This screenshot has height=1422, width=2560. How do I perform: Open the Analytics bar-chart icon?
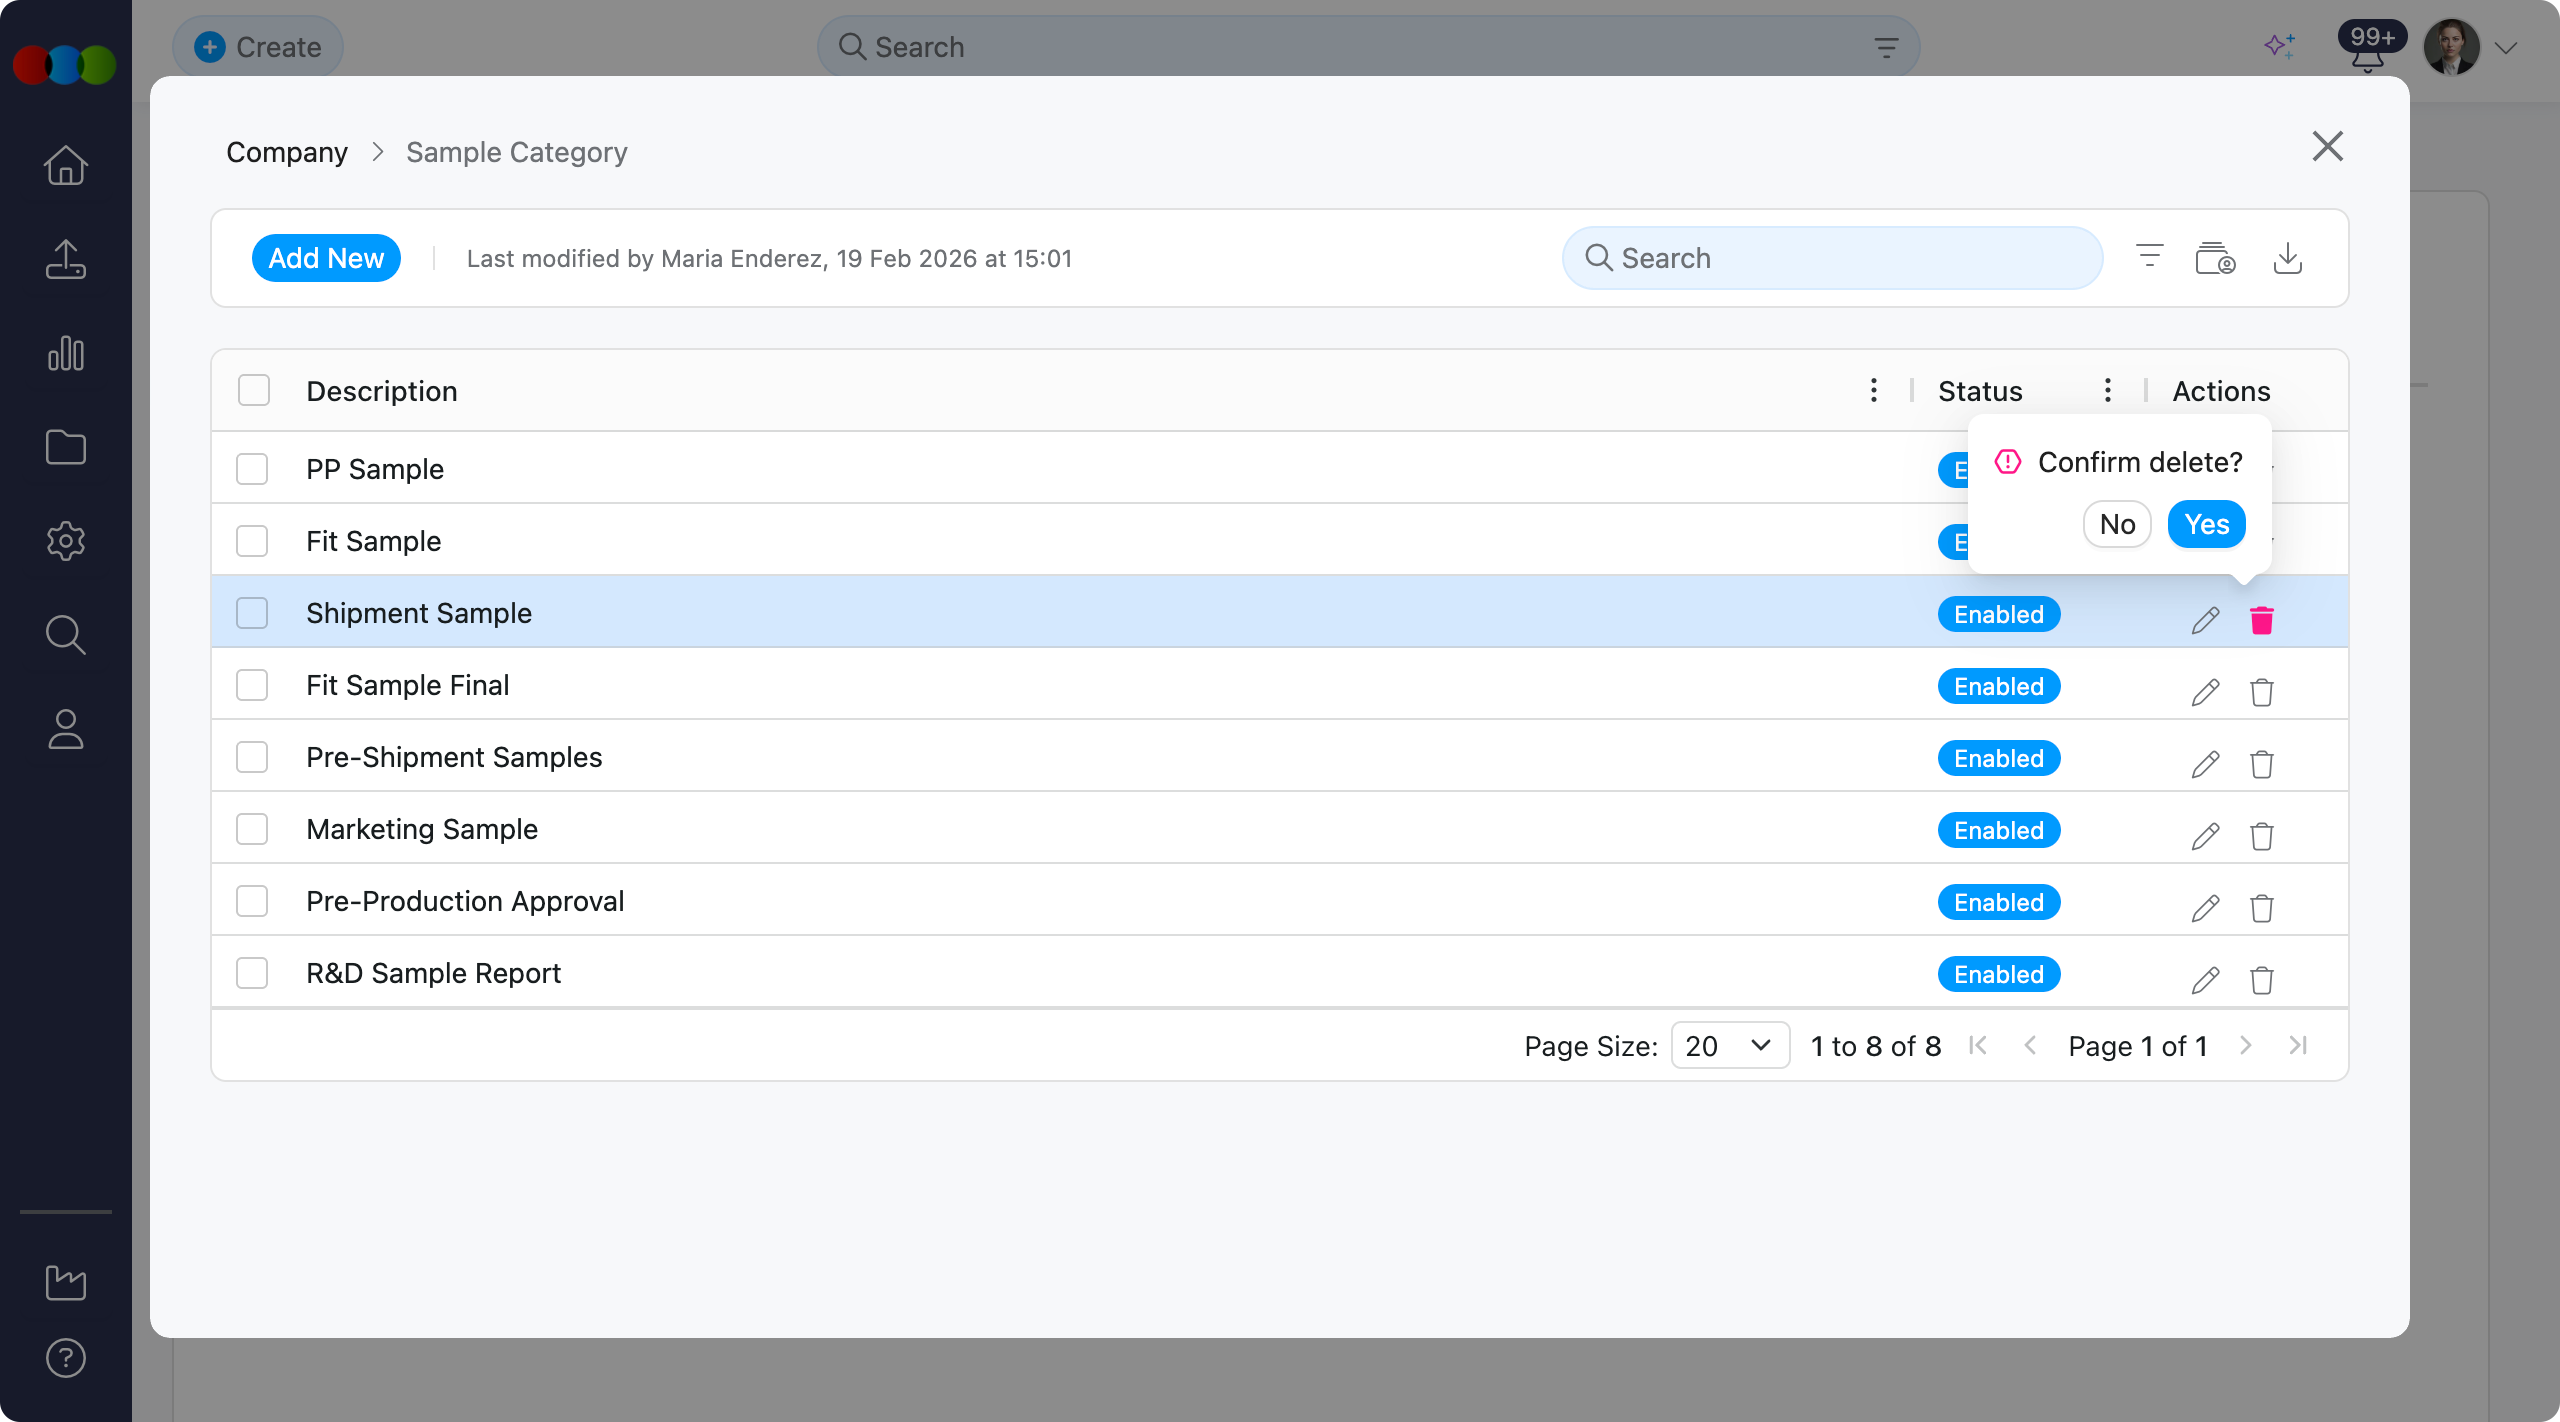click(x=65, y=353)
